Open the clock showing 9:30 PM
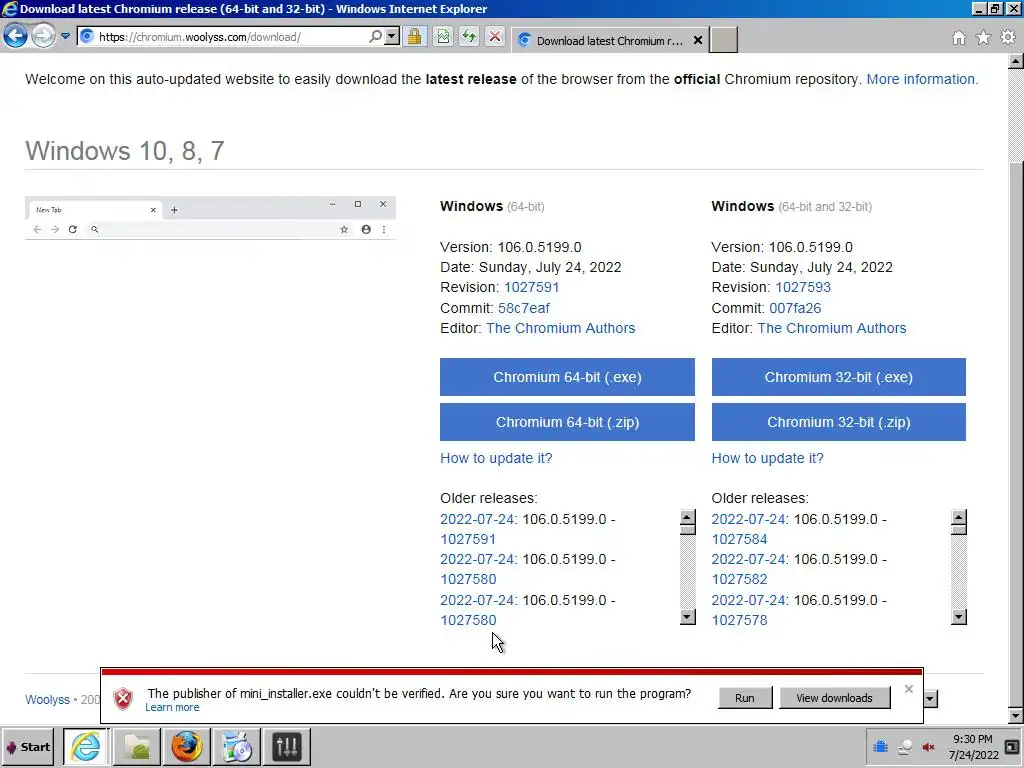This screenshot has width=1024, height=768. point(973,747)
